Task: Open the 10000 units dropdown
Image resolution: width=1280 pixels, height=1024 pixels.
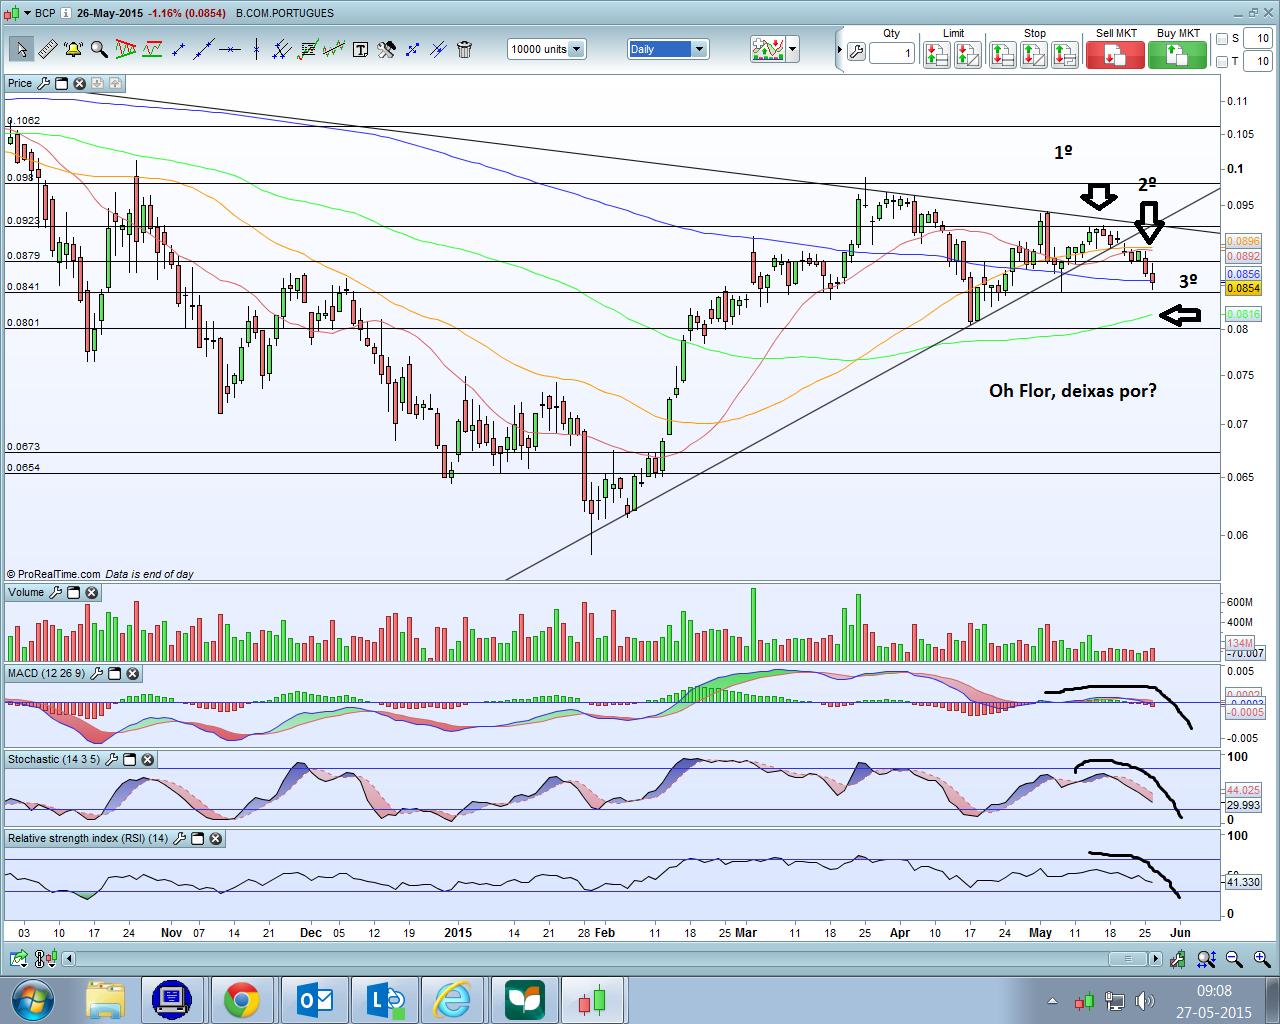Action: (576, 49)
